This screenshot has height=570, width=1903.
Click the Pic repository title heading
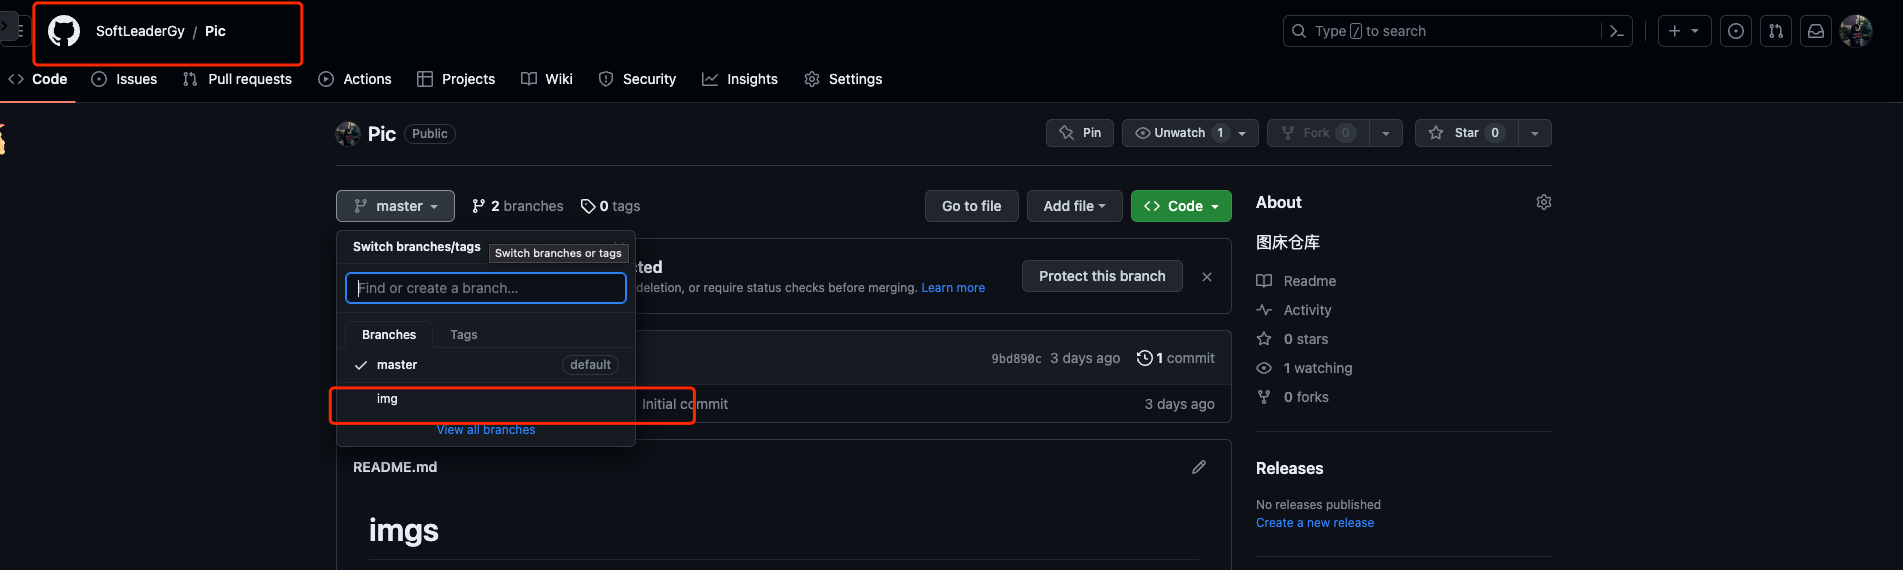382,134
